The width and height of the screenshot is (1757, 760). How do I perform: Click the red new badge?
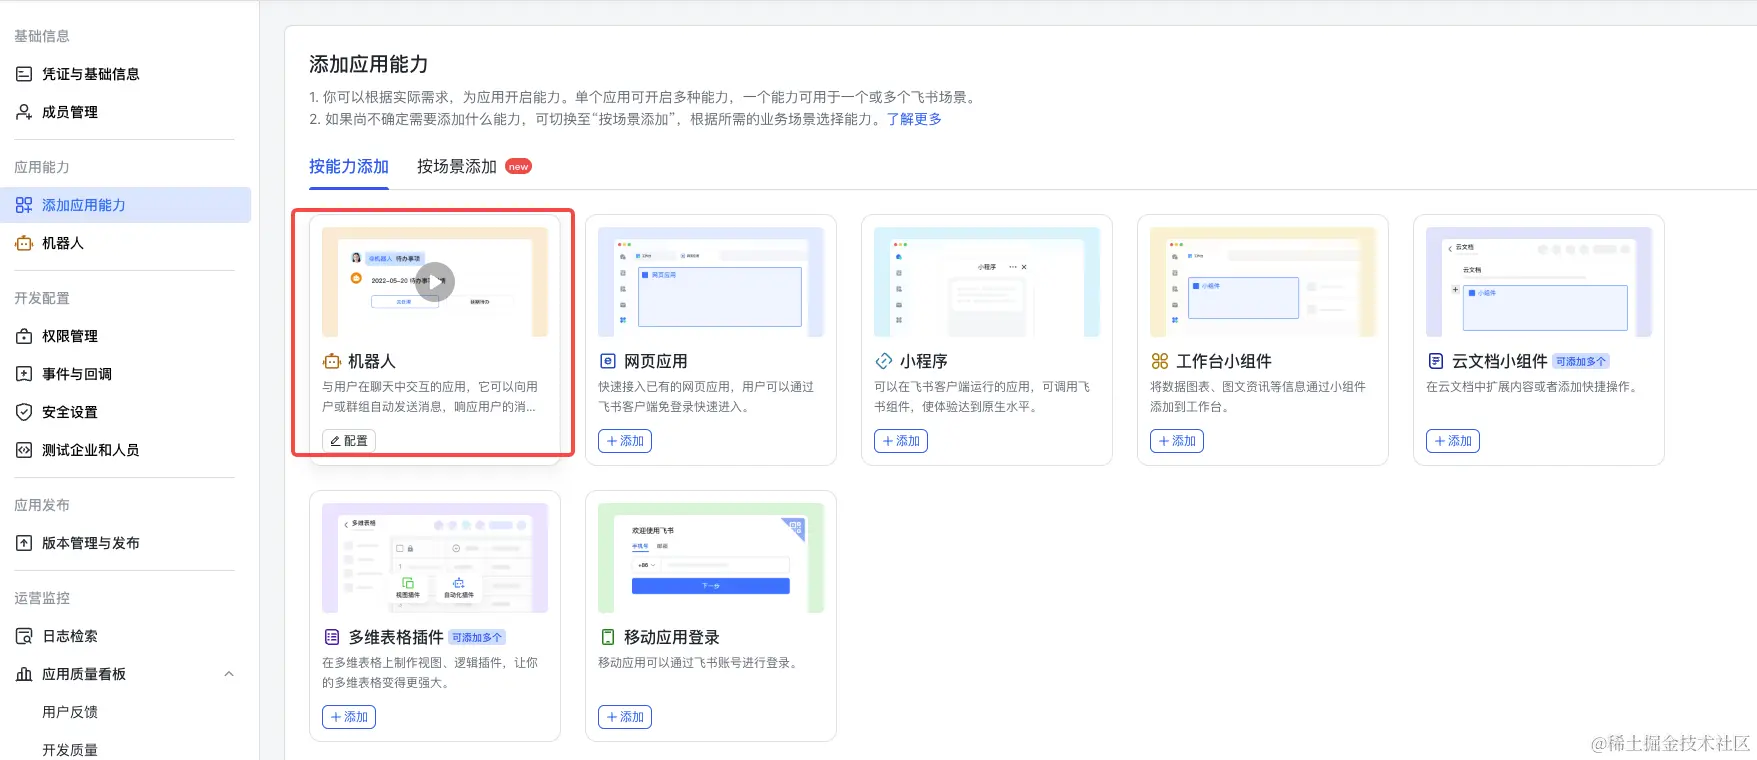click(518, 167)
